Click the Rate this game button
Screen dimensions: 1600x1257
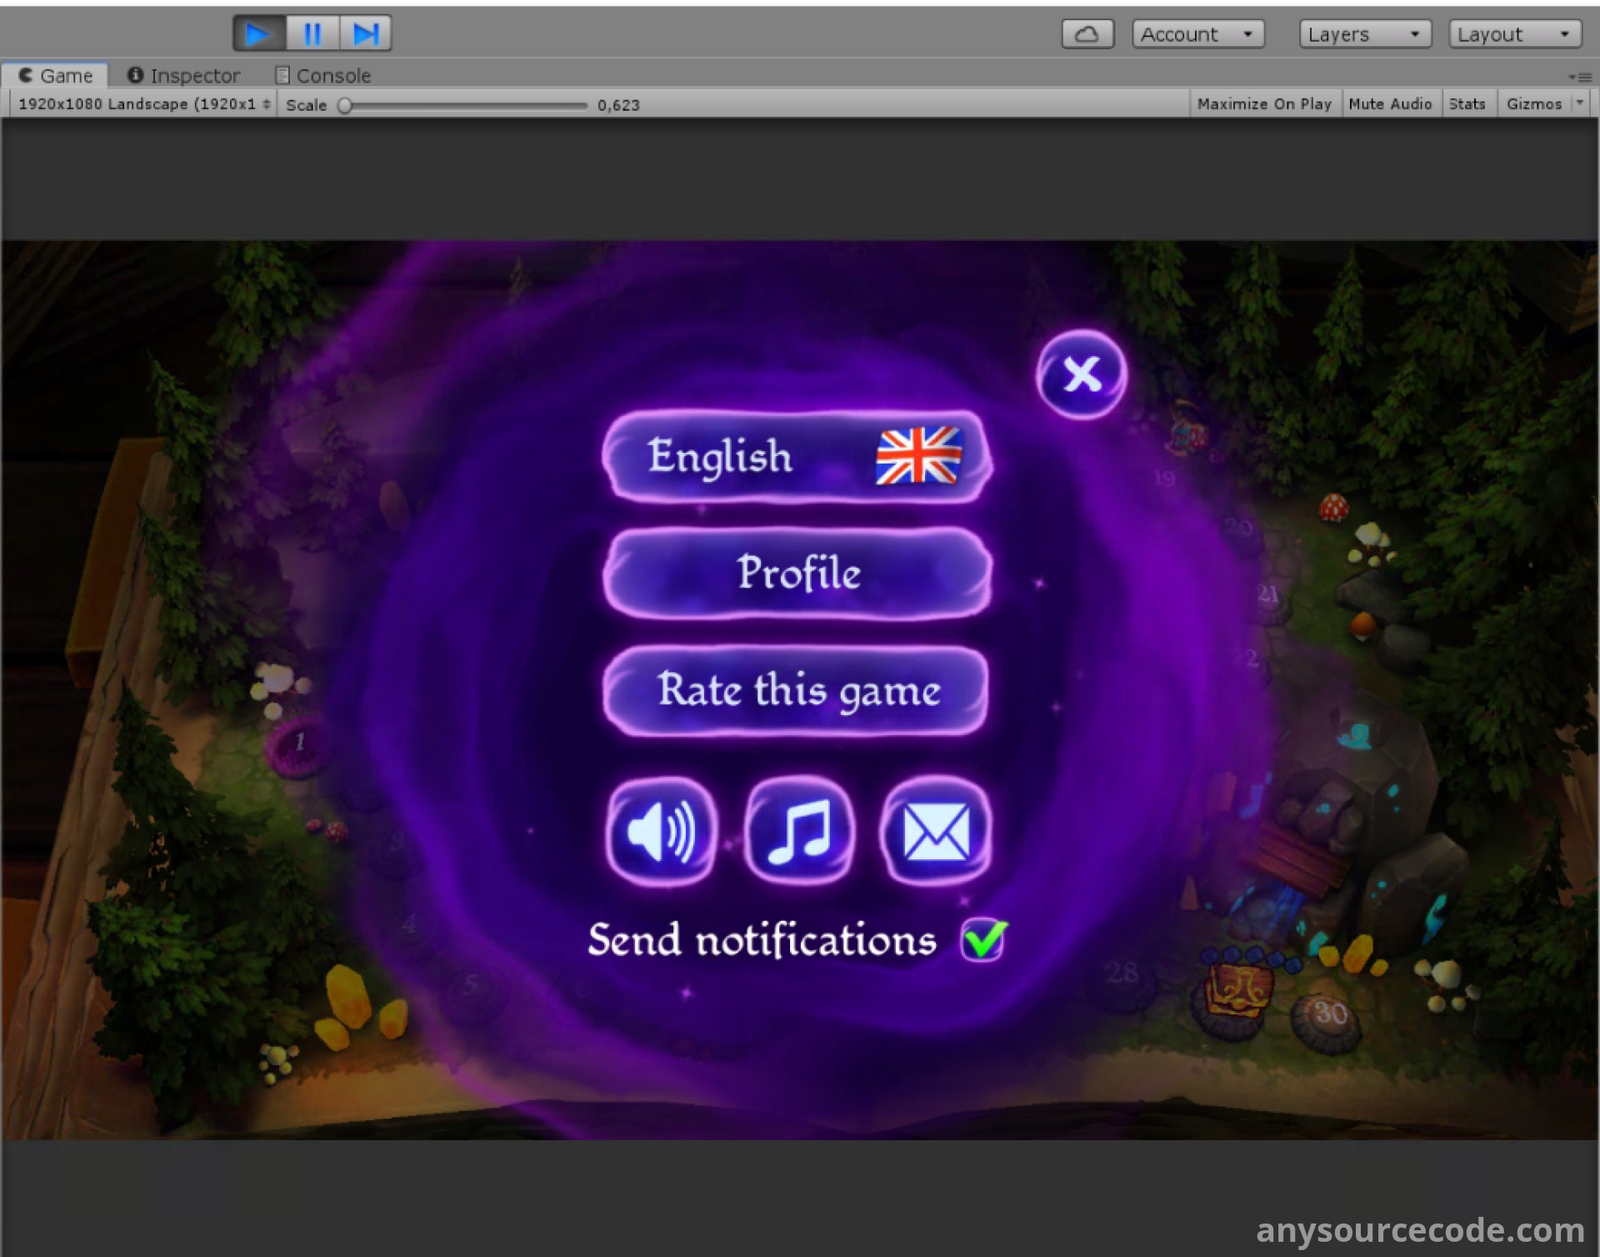pos(798,690)
